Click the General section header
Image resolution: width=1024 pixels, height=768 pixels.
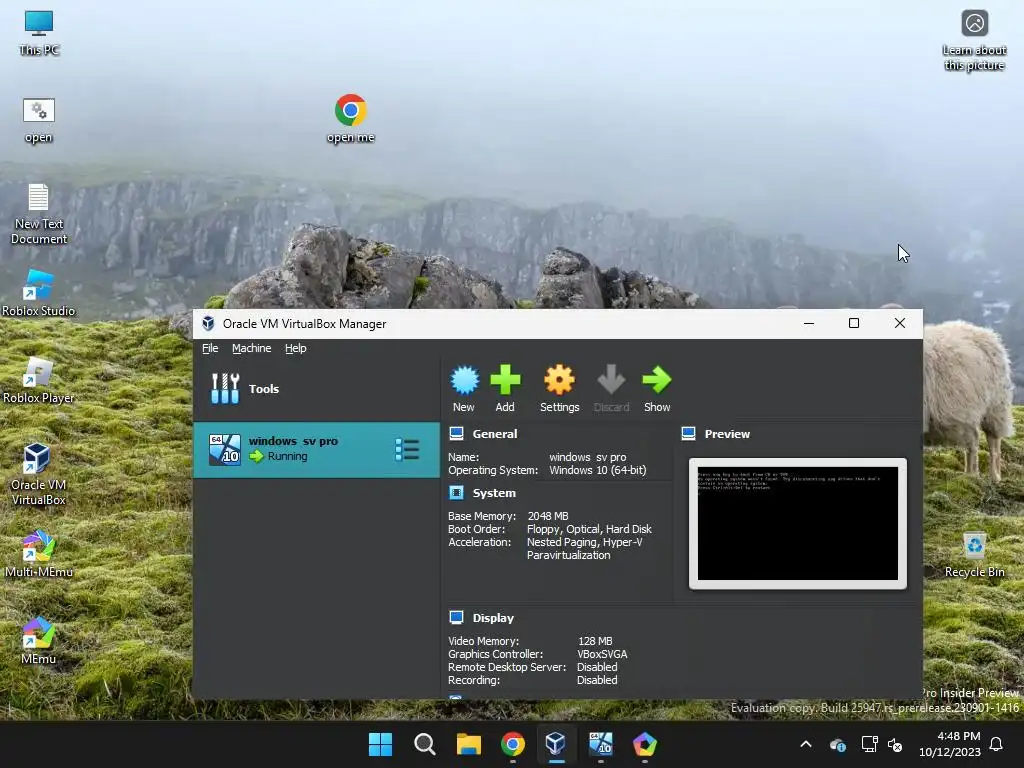click(494, 434)
